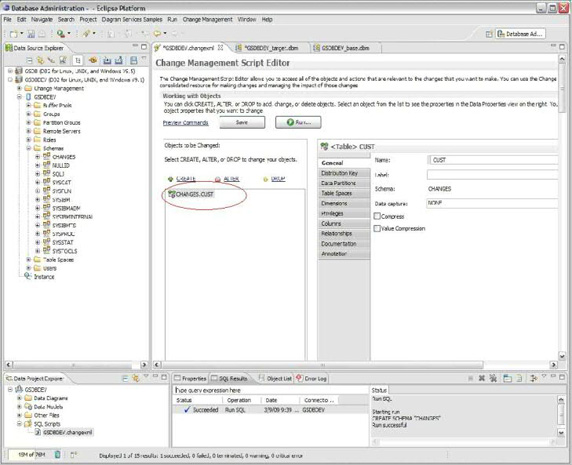Open the Change Management menu

pyautogui.click(x=208, y=19)
